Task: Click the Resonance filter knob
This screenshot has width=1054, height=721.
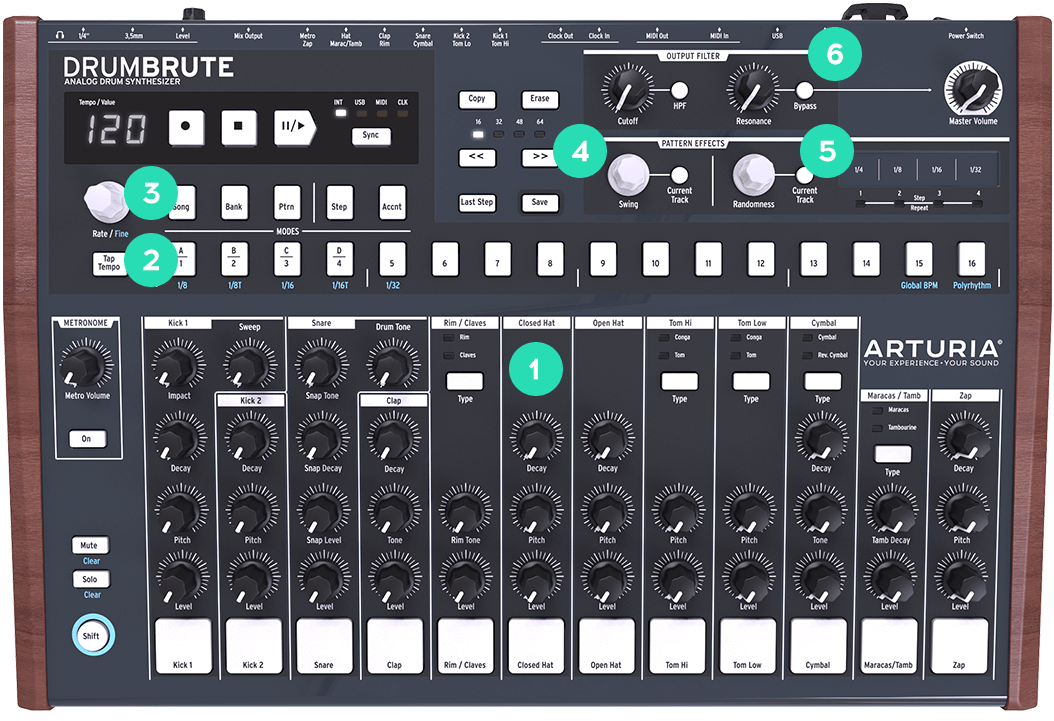Action: pyautogui.click(x=752, y=90)
